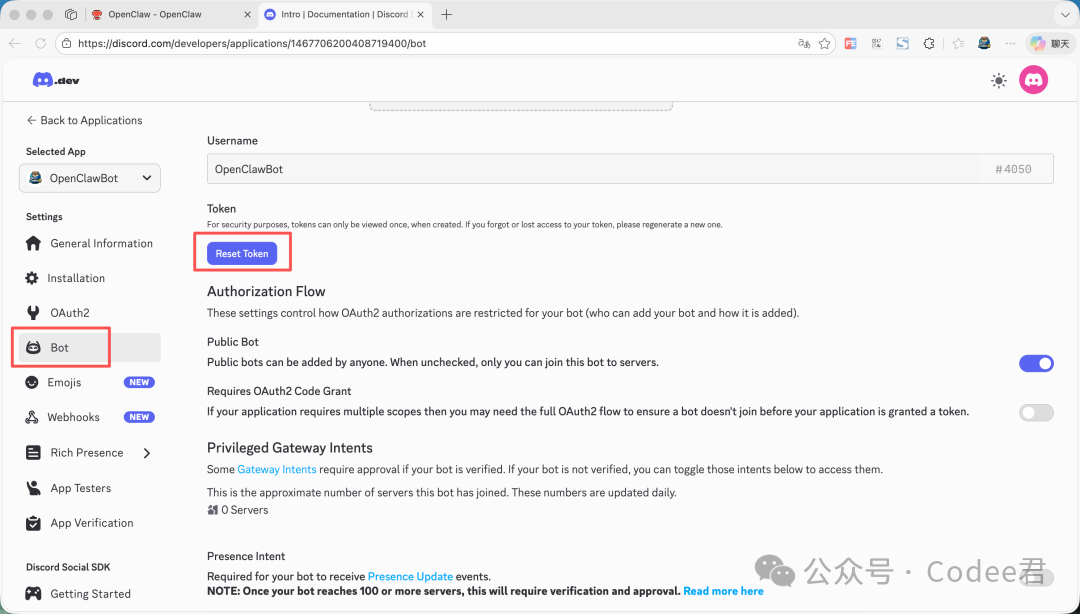Disable the Public Bot toggle
The width and height of the screenshot is (1080, 614).
coord(1036,363)
